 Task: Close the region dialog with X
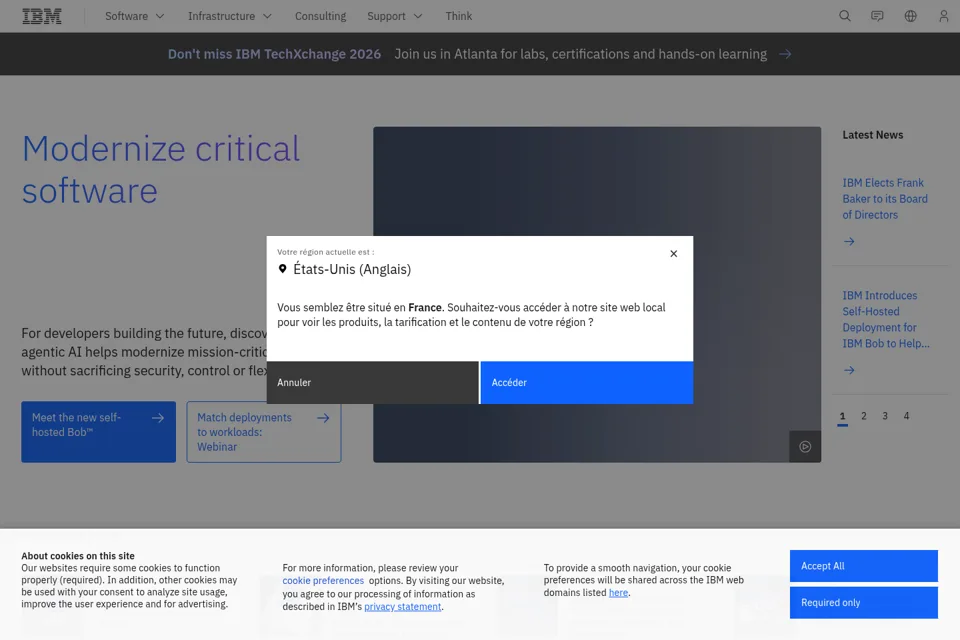tap(673, 254)
